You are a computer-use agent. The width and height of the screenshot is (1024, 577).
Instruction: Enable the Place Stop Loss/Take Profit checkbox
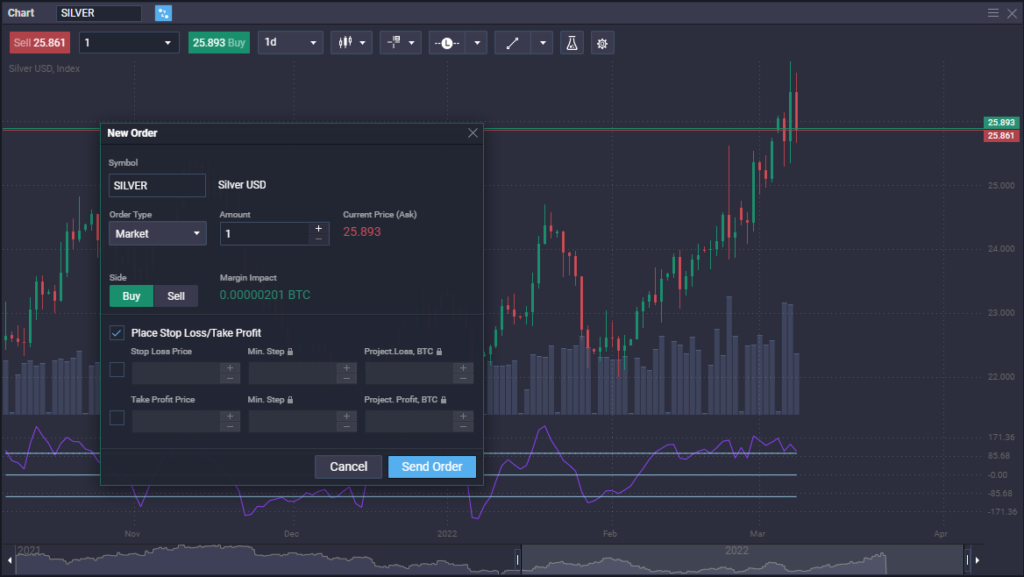(116, 332)
